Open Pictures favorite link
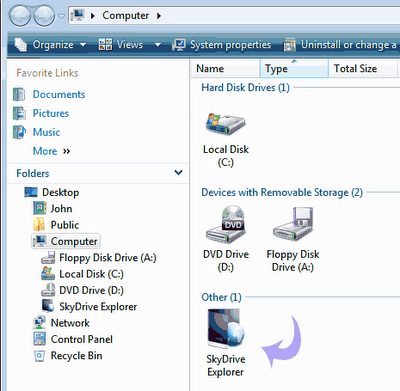Image resolution: width=400 pixels, height=391 pixels. pos(51,113)
